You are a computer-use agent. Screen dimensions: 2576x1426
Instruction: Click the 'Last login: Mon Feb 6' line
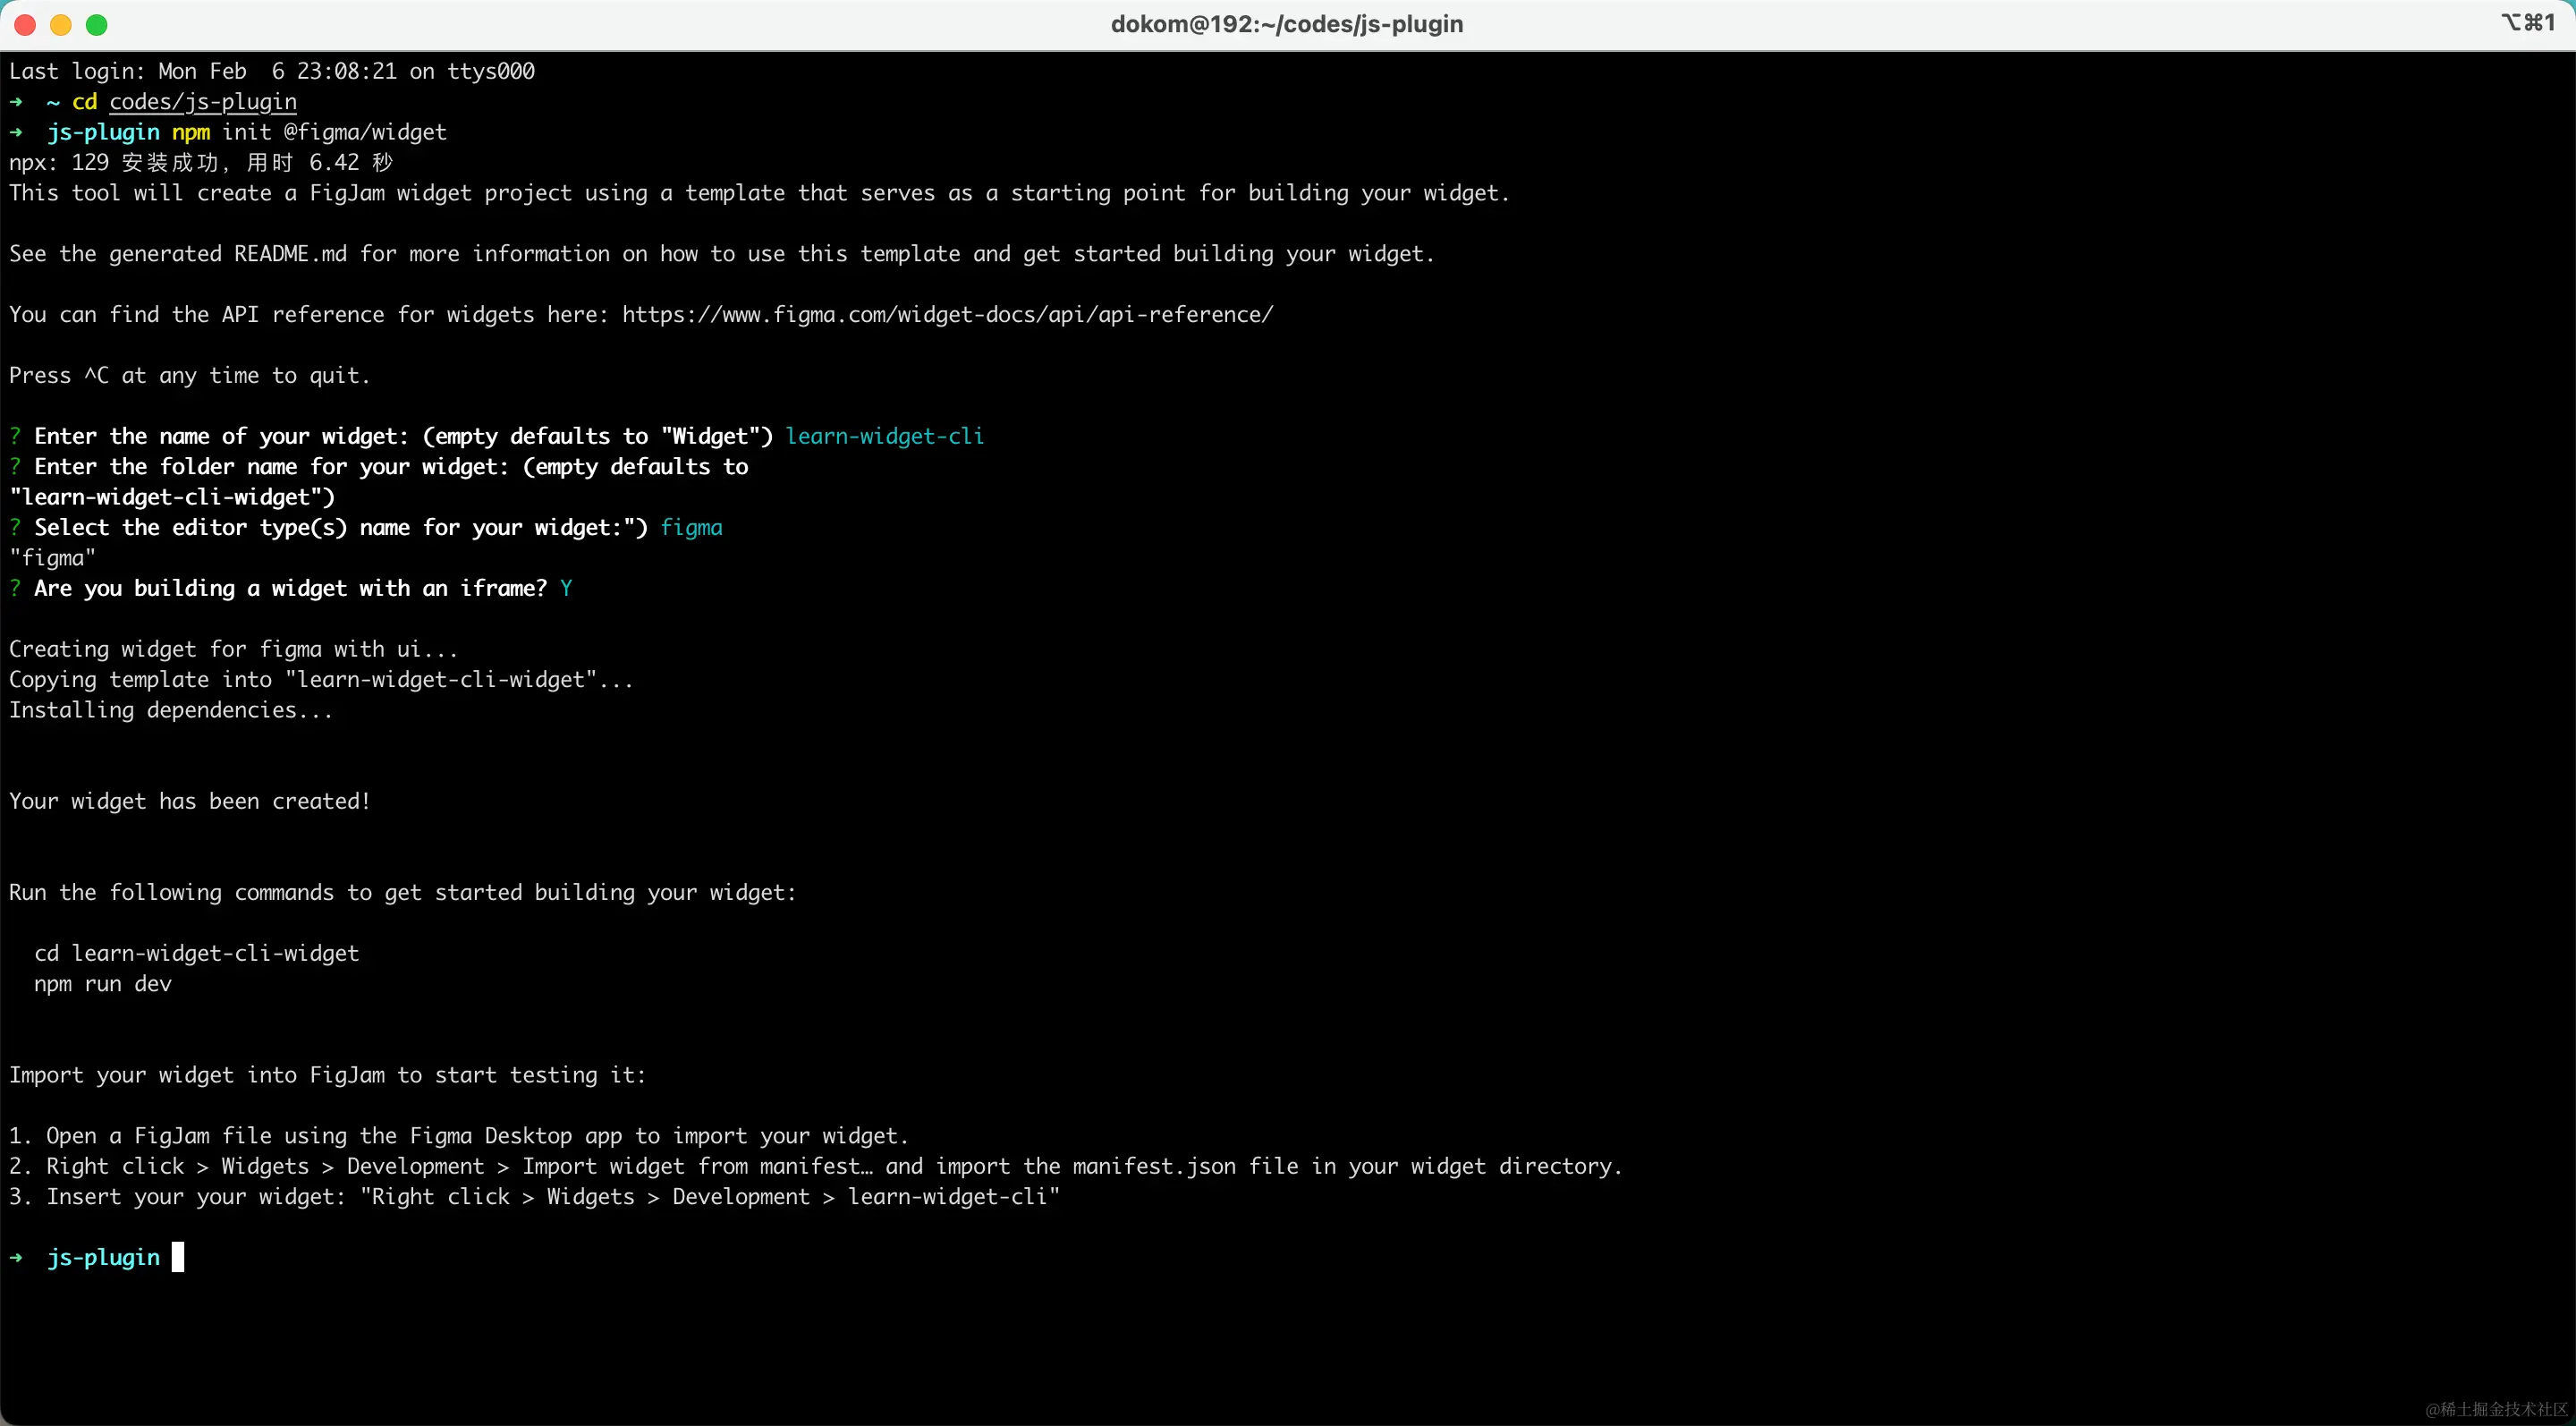tap(272, 71)
